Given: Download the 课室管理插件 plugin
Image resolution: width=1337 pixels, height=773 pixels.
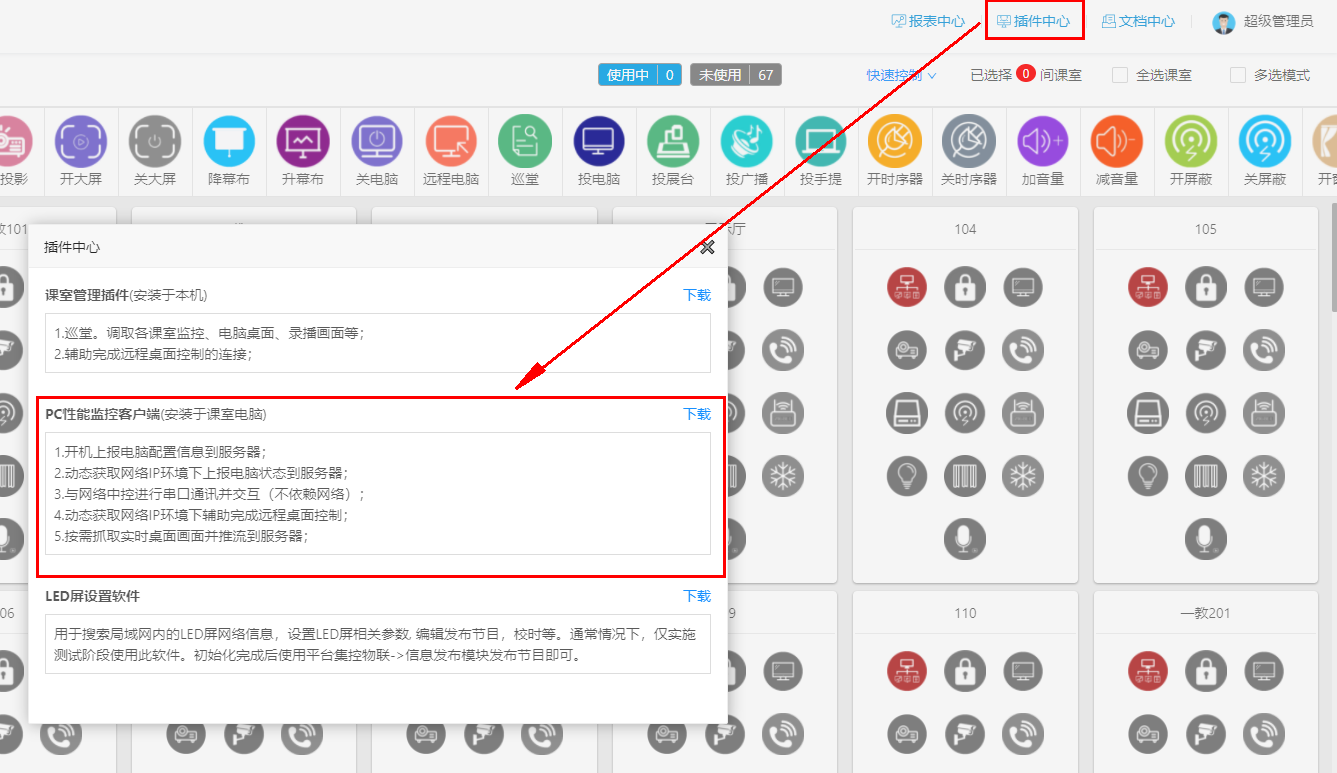Looking at the screenshot, I should pyautogui.click(x=697, y=295).
